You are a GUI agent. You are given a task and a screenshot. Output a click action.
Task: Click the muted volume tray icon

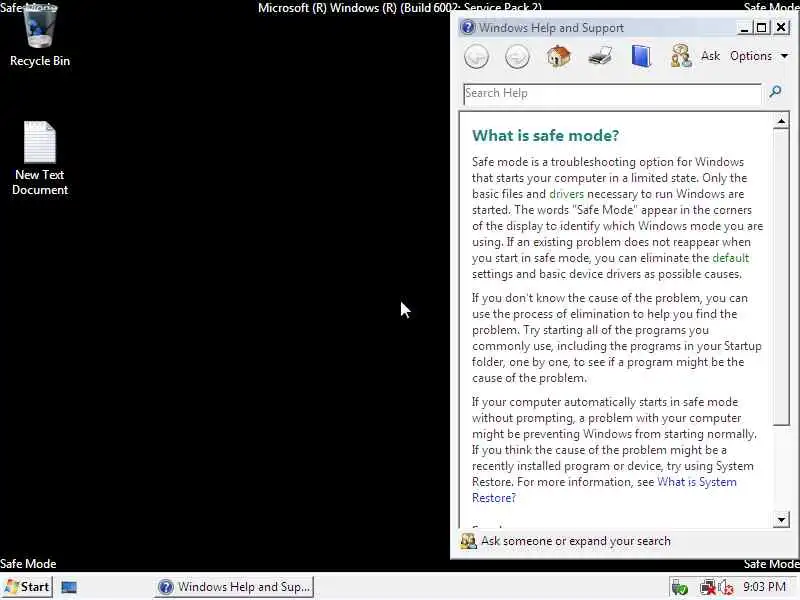pos(726,587)
